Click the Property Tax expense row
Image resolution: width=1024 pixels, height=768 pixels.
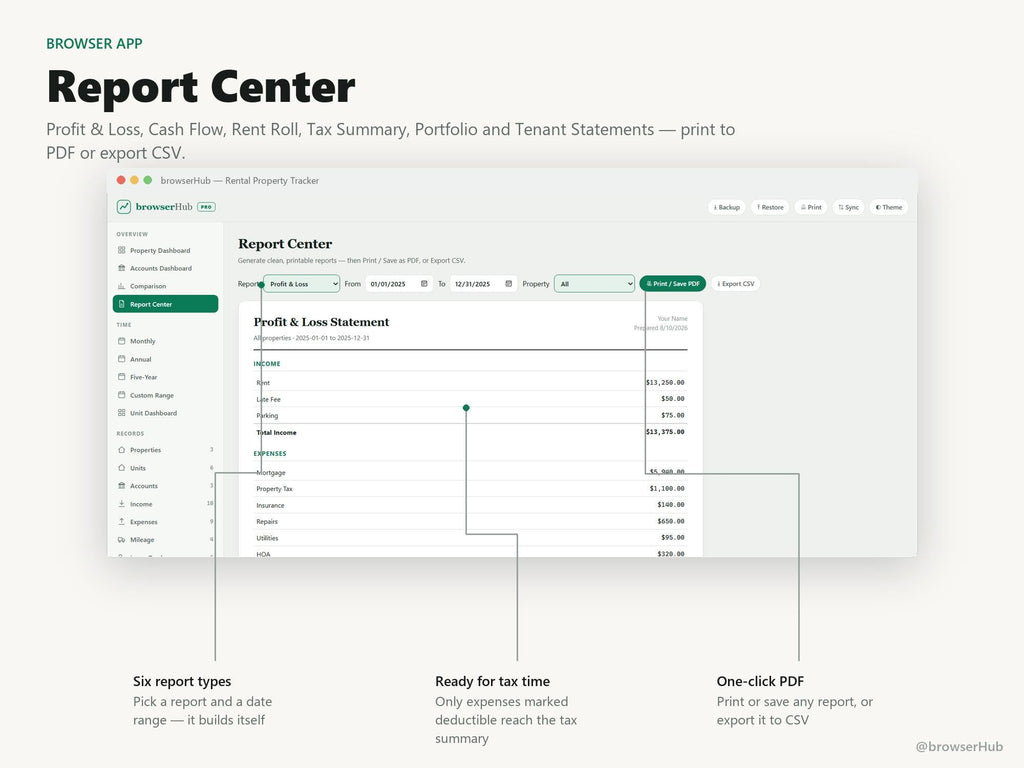(x=470, y=488)
